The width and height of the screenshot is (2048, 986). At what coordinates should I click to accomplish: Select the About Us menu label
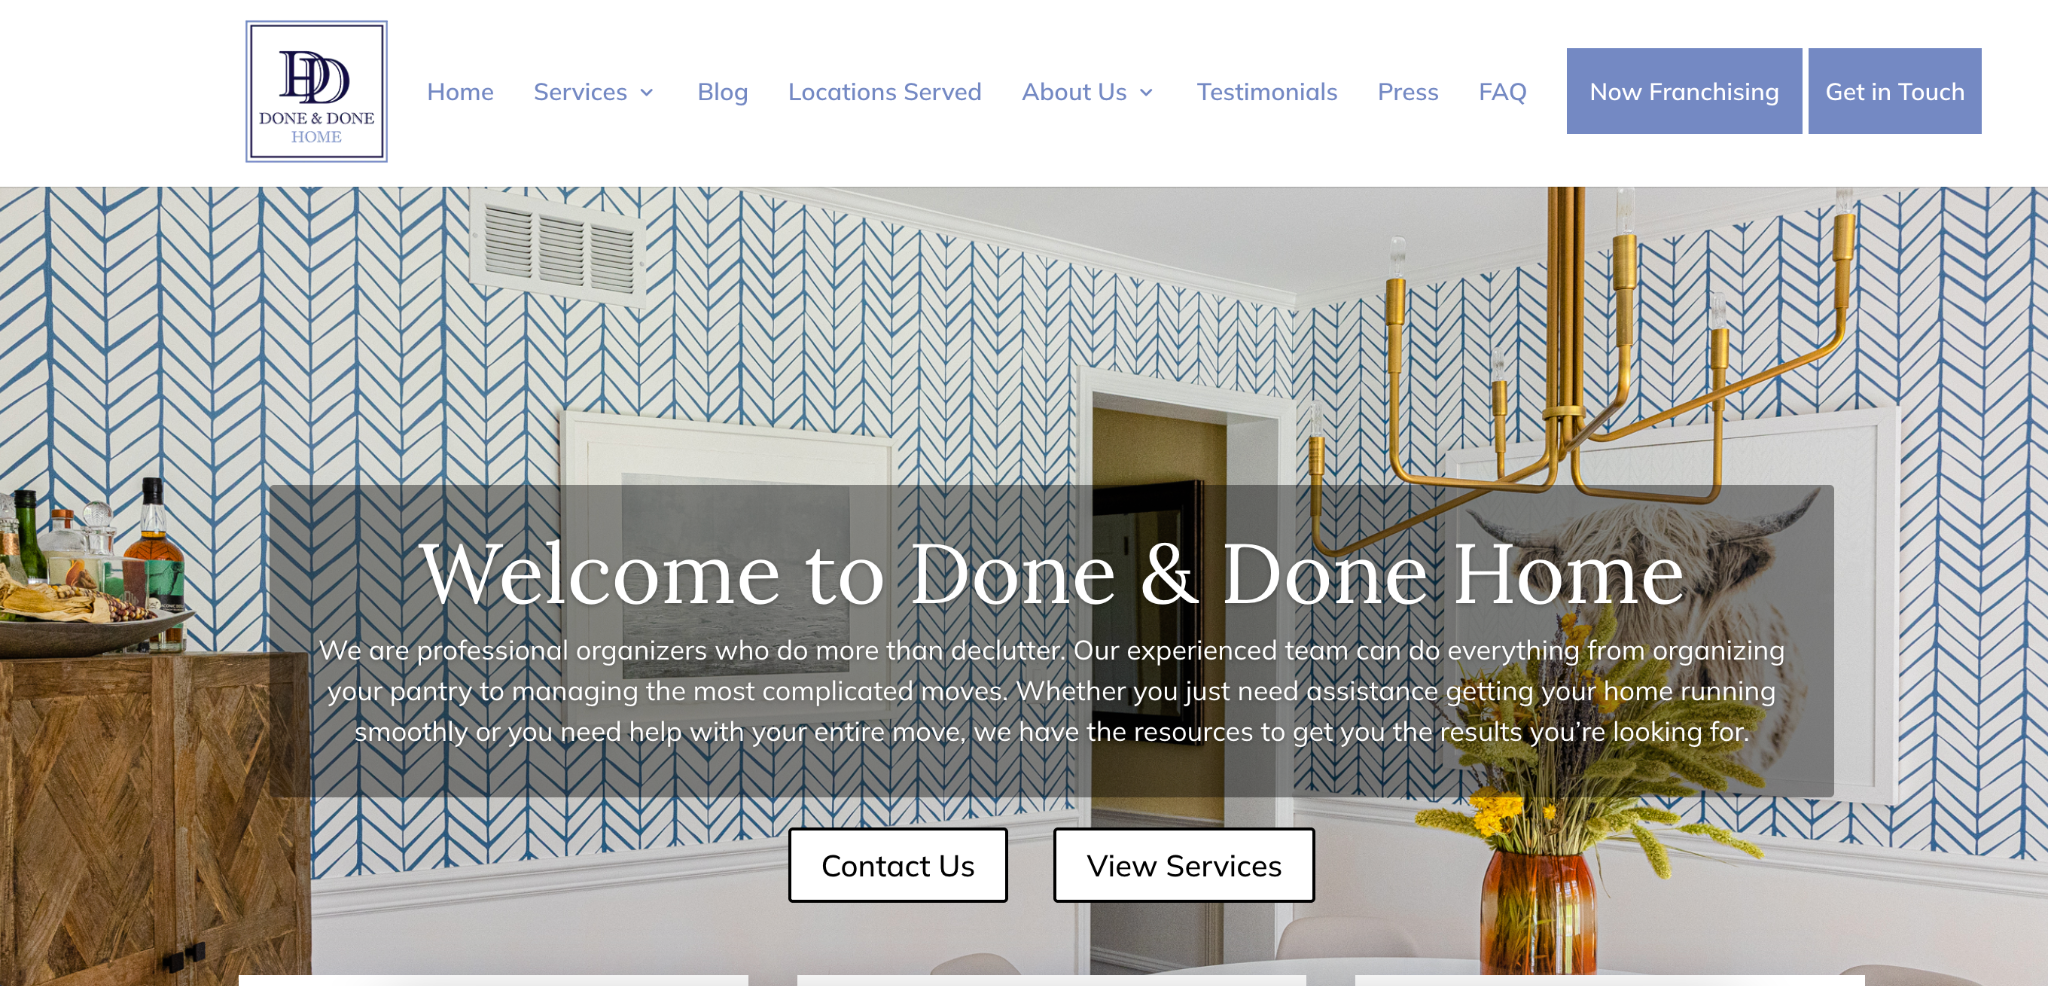[1074, 92]
